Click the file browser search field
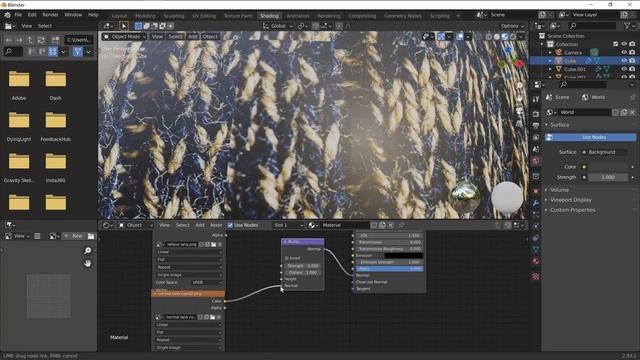 point(13,52)
